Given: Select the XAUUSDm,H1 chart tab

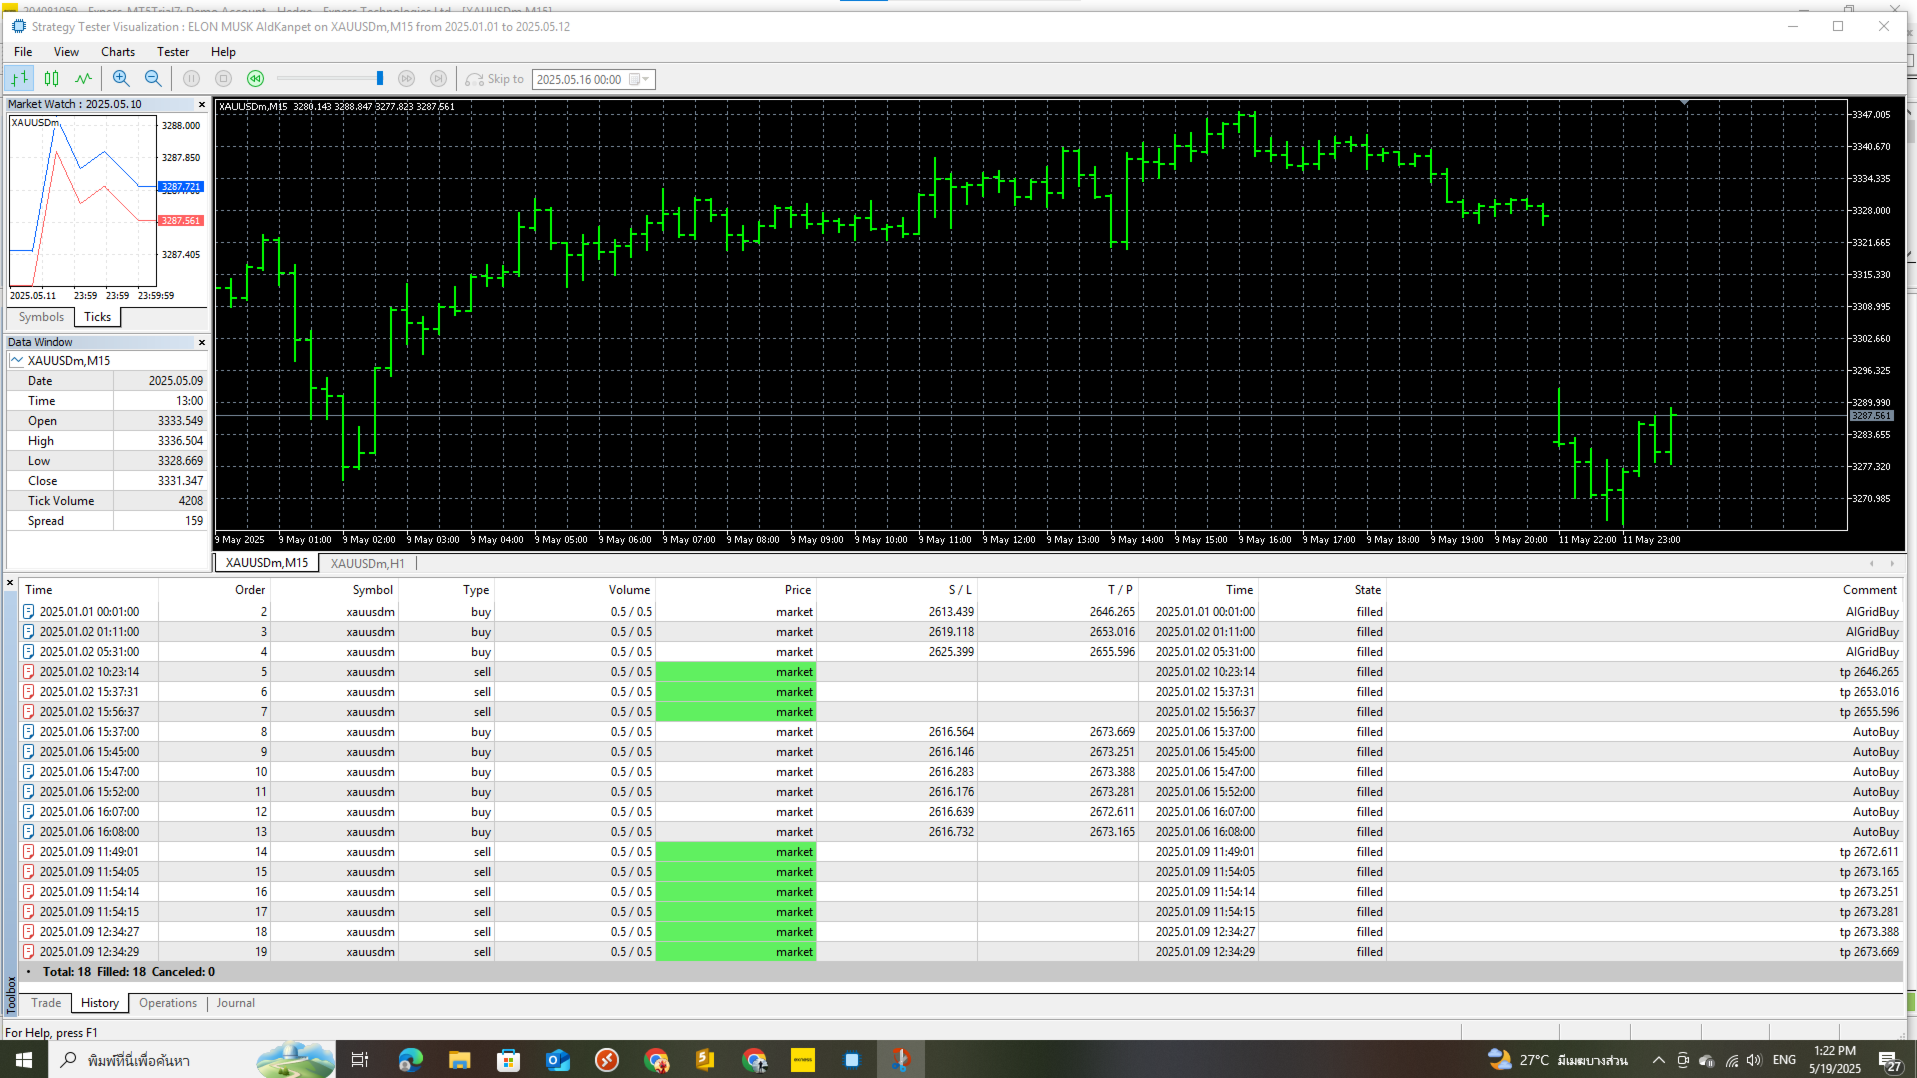Looking at the screenshot, I should (x=368, y=563).
